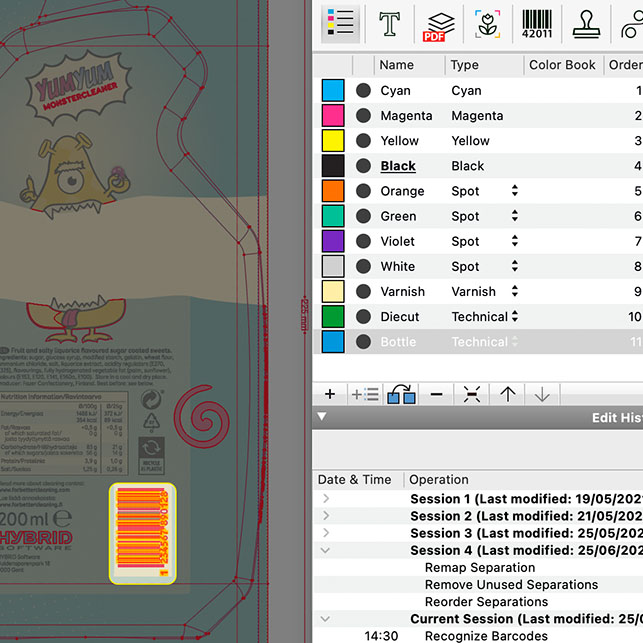643x643 pixels.
Task: Toggle visibility dot for Green
Action: coord(363,216)
